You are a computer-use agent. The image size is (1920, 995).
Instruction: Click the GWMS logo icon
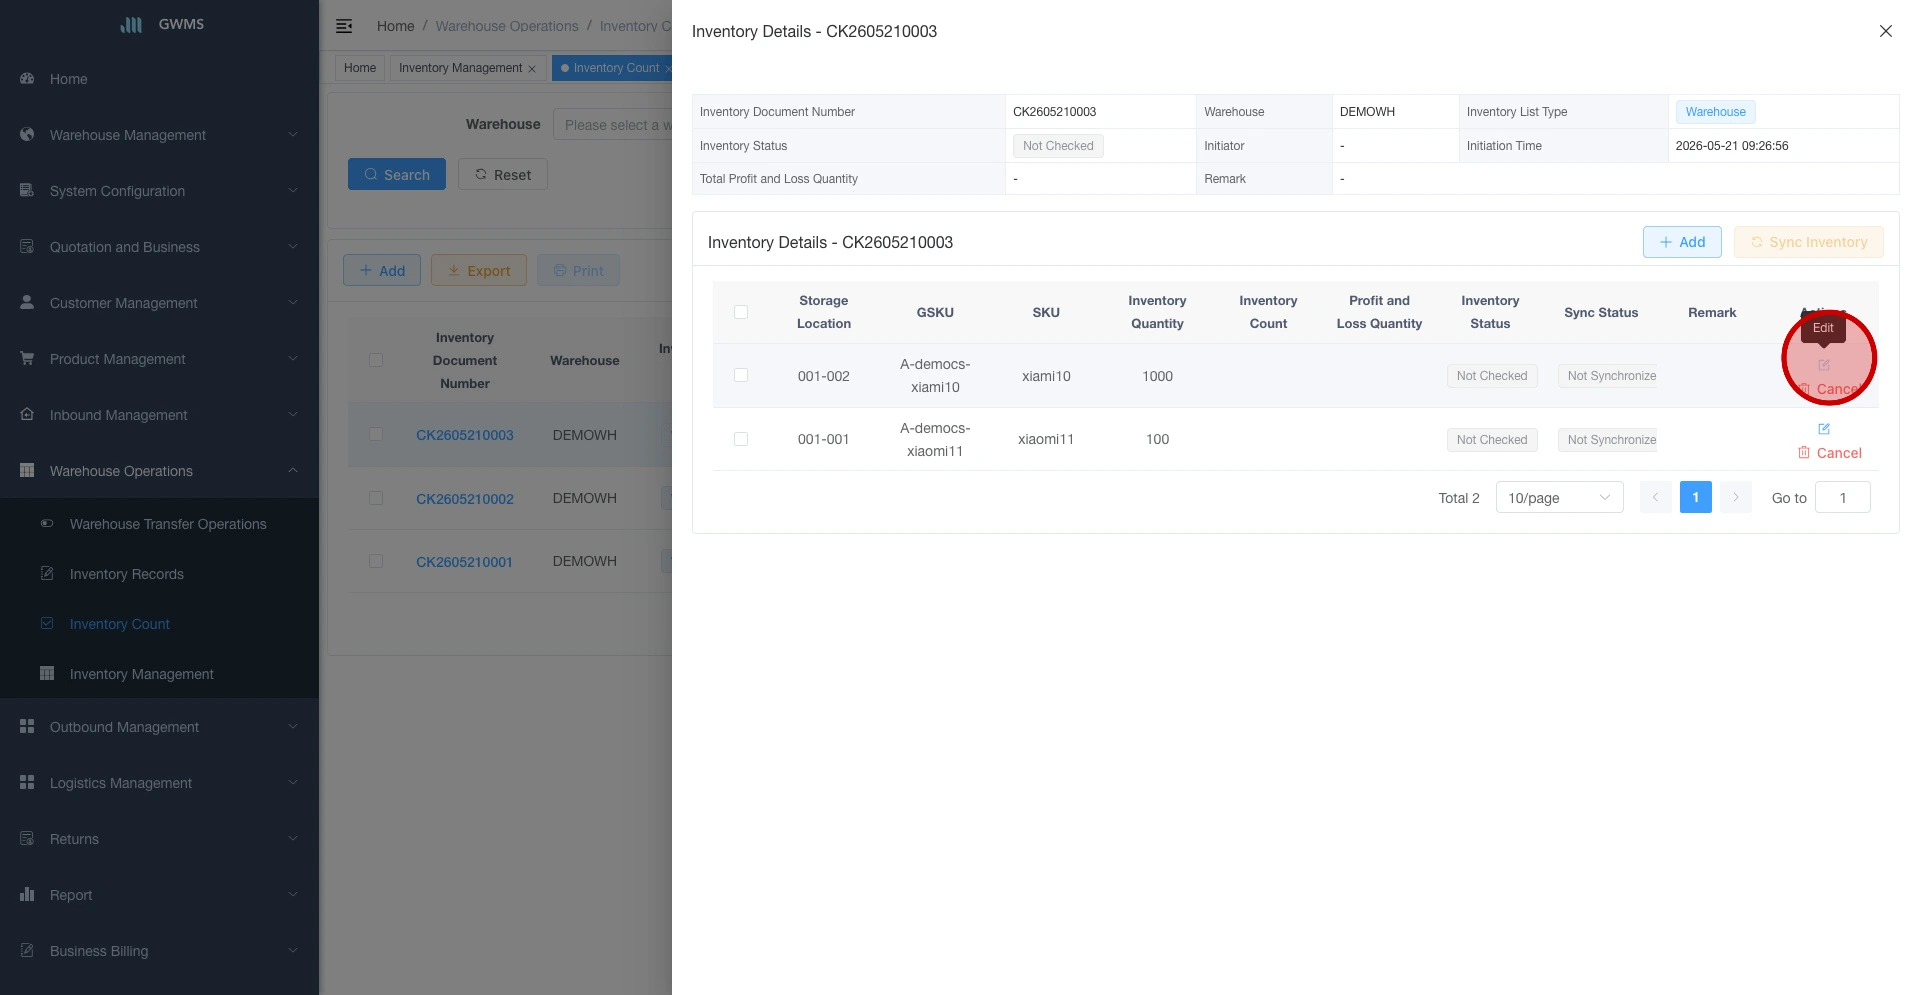(x=132, y=25)
